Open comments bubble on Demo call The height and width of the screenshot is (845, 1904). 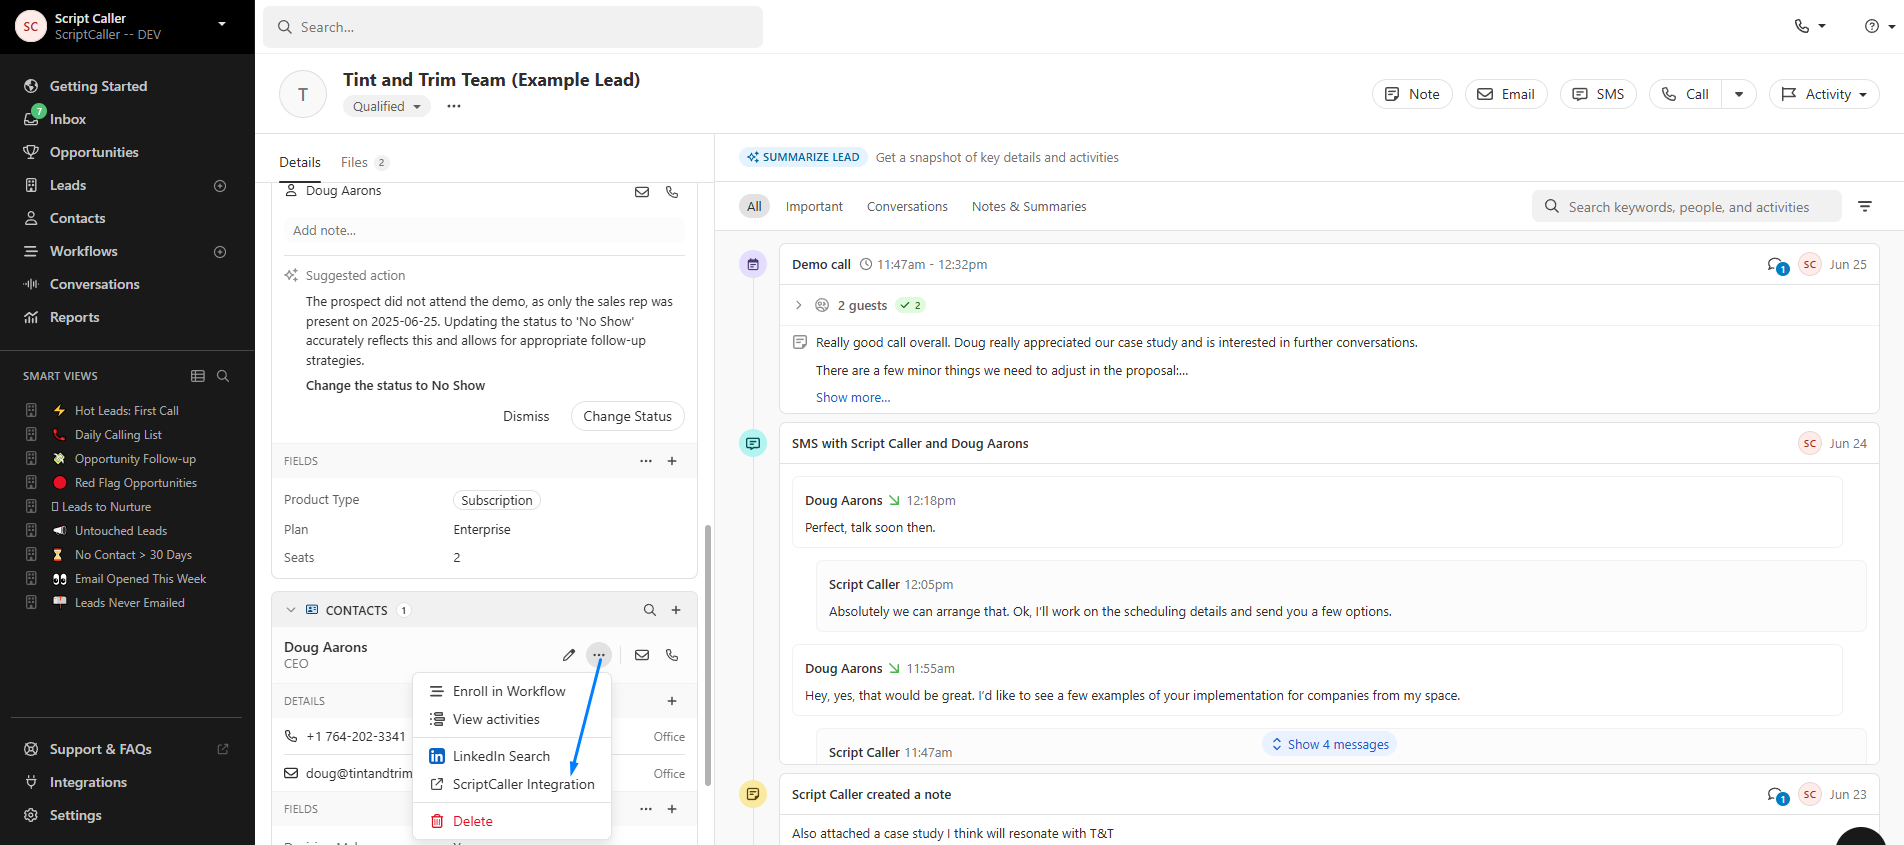click(x=1777, y=265)
